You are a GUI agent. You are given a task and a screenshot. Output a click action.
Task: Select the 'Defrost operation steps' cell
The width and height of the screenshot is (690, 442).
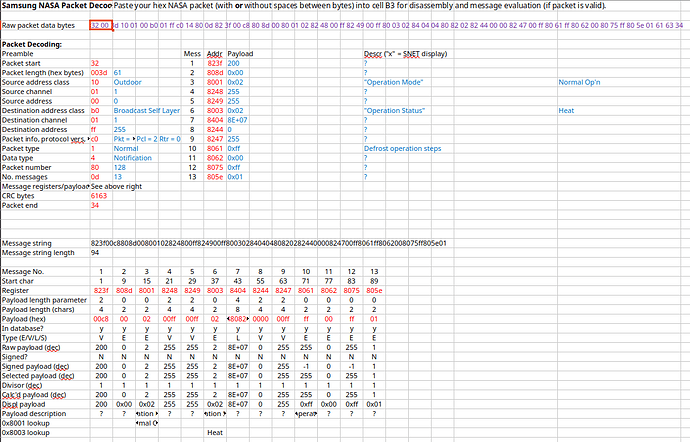(403, 148)
